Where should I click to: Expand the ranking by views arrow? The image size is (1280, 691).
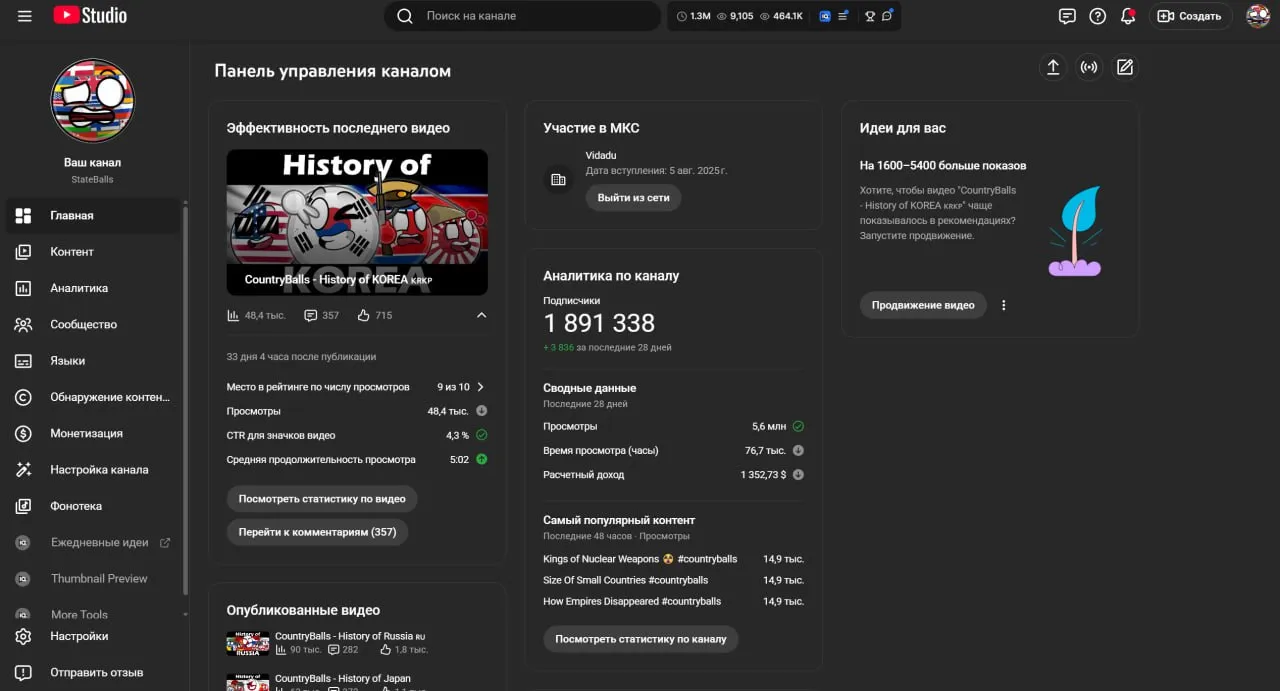pyautogui.click(x=481, y=387)
